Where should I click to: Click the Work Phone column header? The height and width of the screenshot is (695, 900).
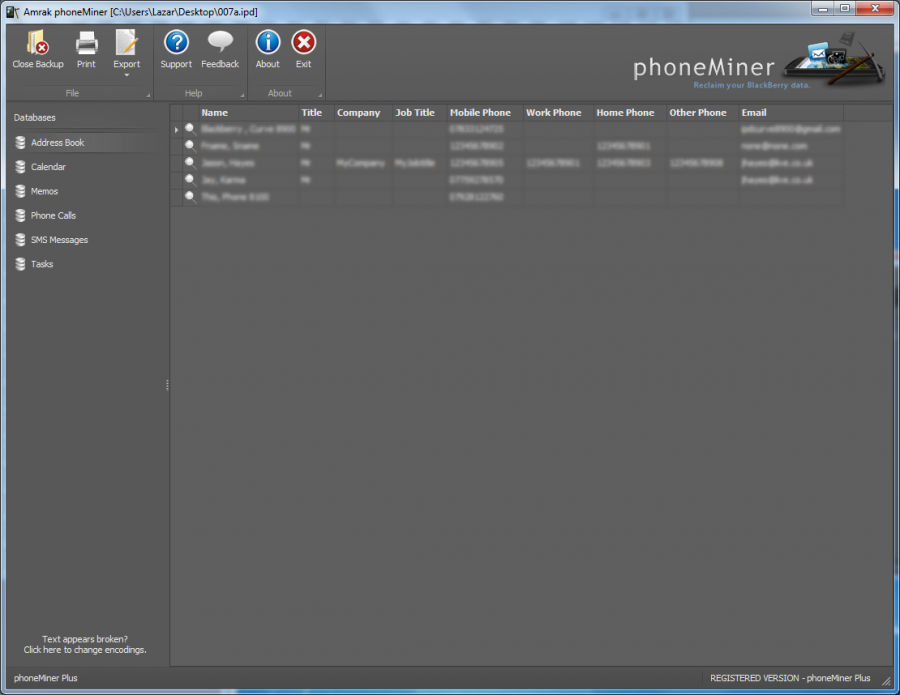(x=558, y=112)
